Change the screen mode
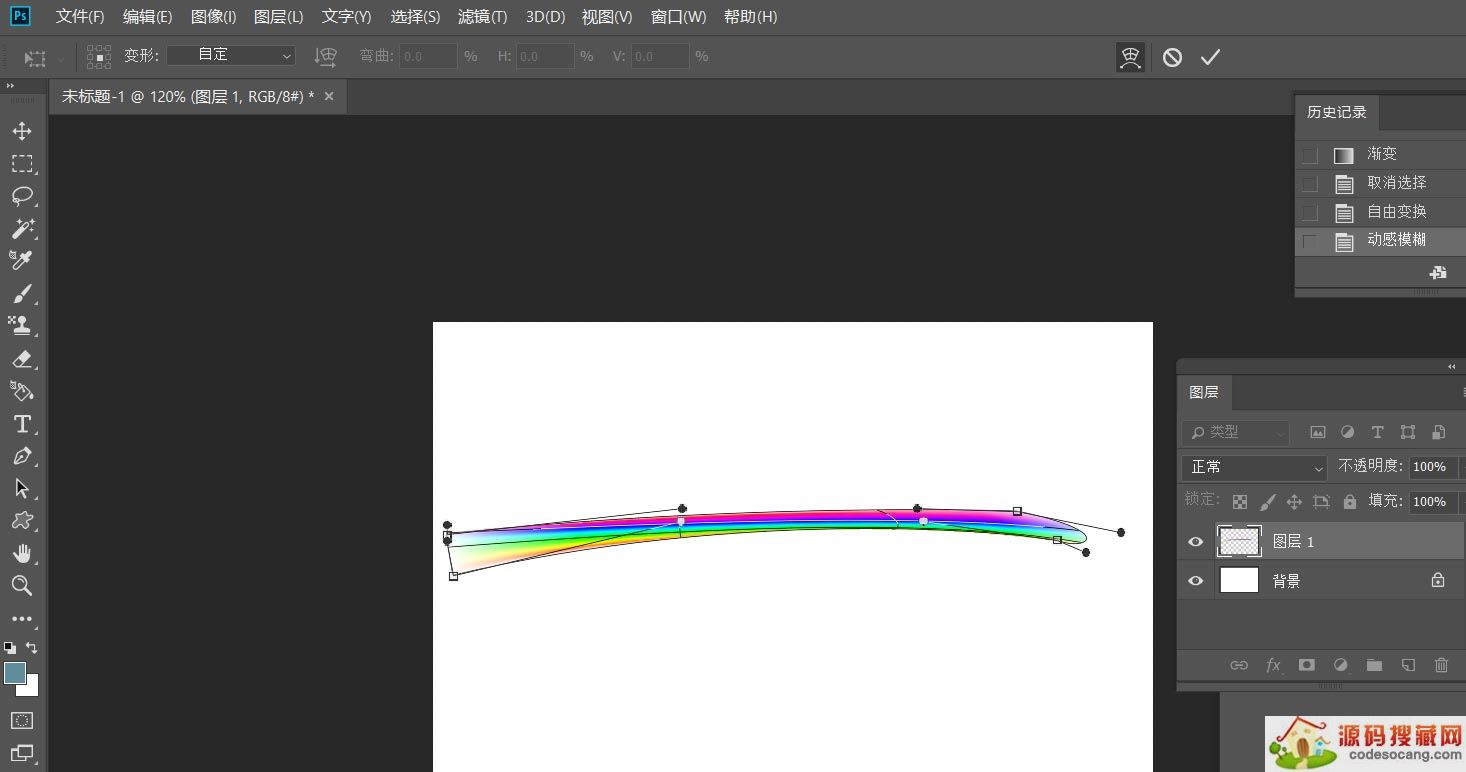Screen dimensions: 1466x772 22,753
